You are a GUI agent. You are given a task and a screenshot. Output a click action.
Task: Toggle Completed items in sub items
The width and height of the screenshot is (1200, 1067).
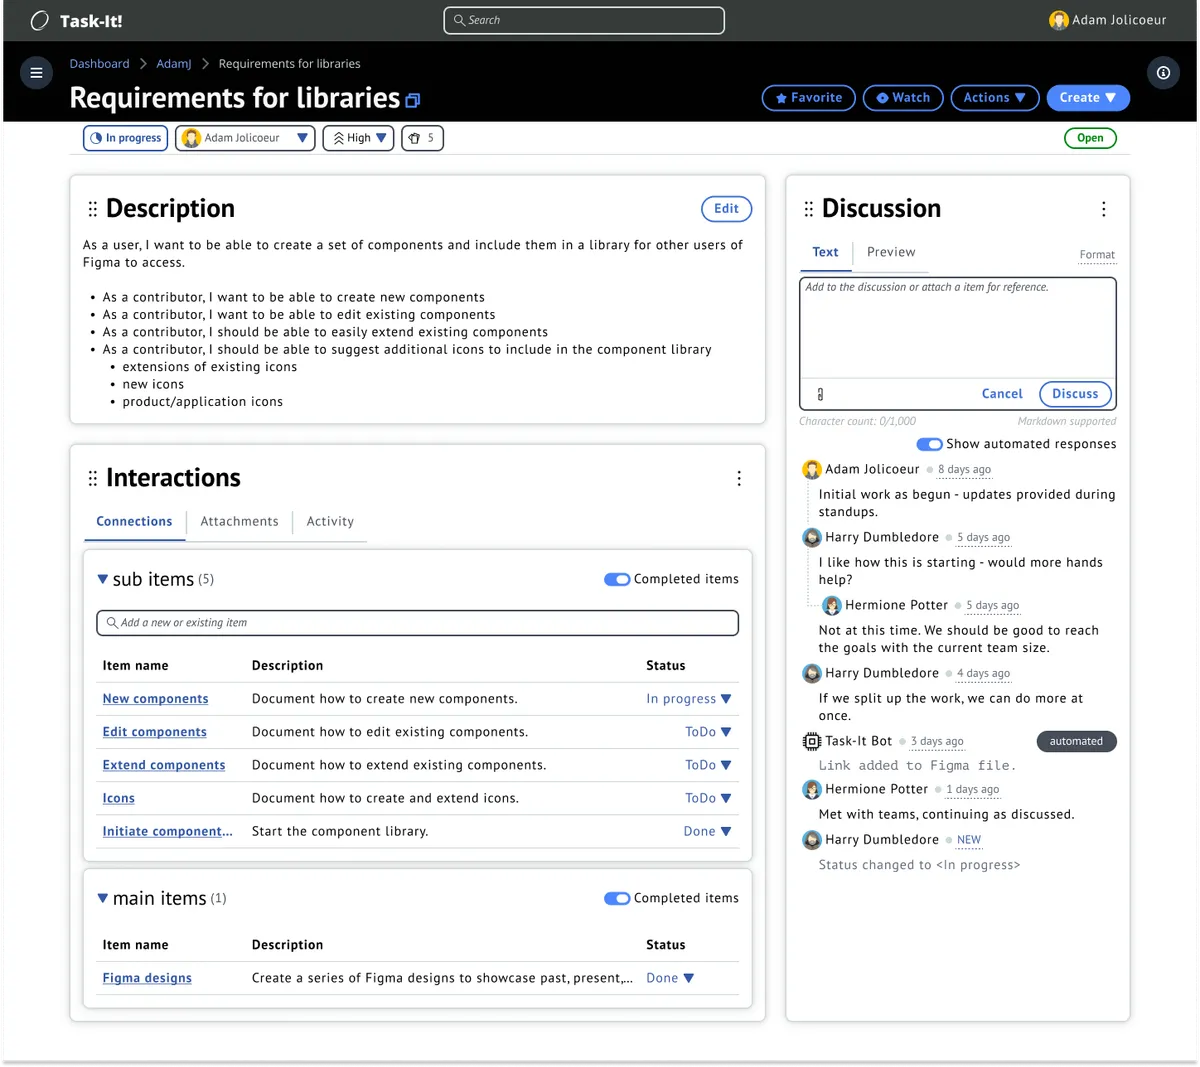(x=617, y=579)
